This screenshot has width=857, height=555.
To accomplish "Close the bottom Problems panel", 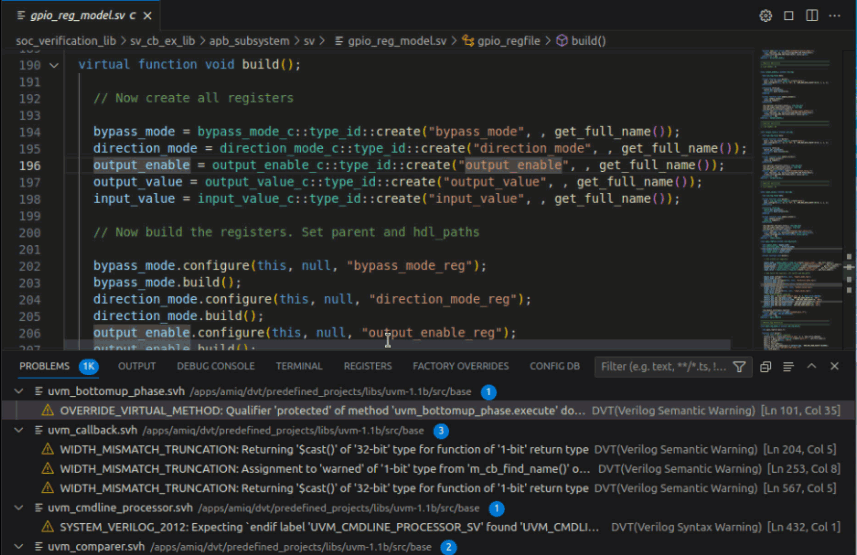I will (834, 367).
